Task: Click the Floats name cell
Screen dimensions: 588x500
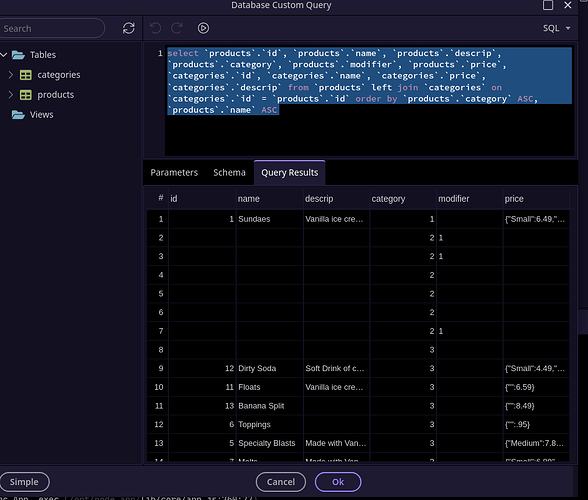Action: point(269,387)
